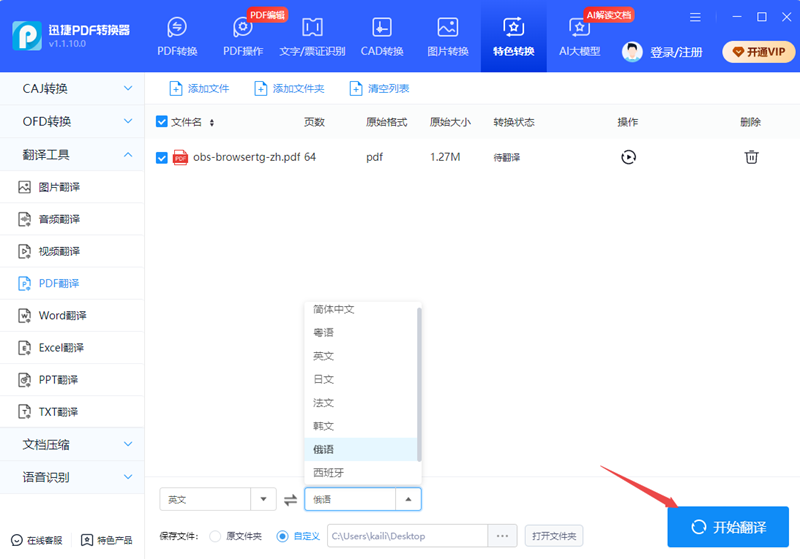Select the 自定义 radio button
The height and width of the screenshot is (559, 800).
(282, 536)
